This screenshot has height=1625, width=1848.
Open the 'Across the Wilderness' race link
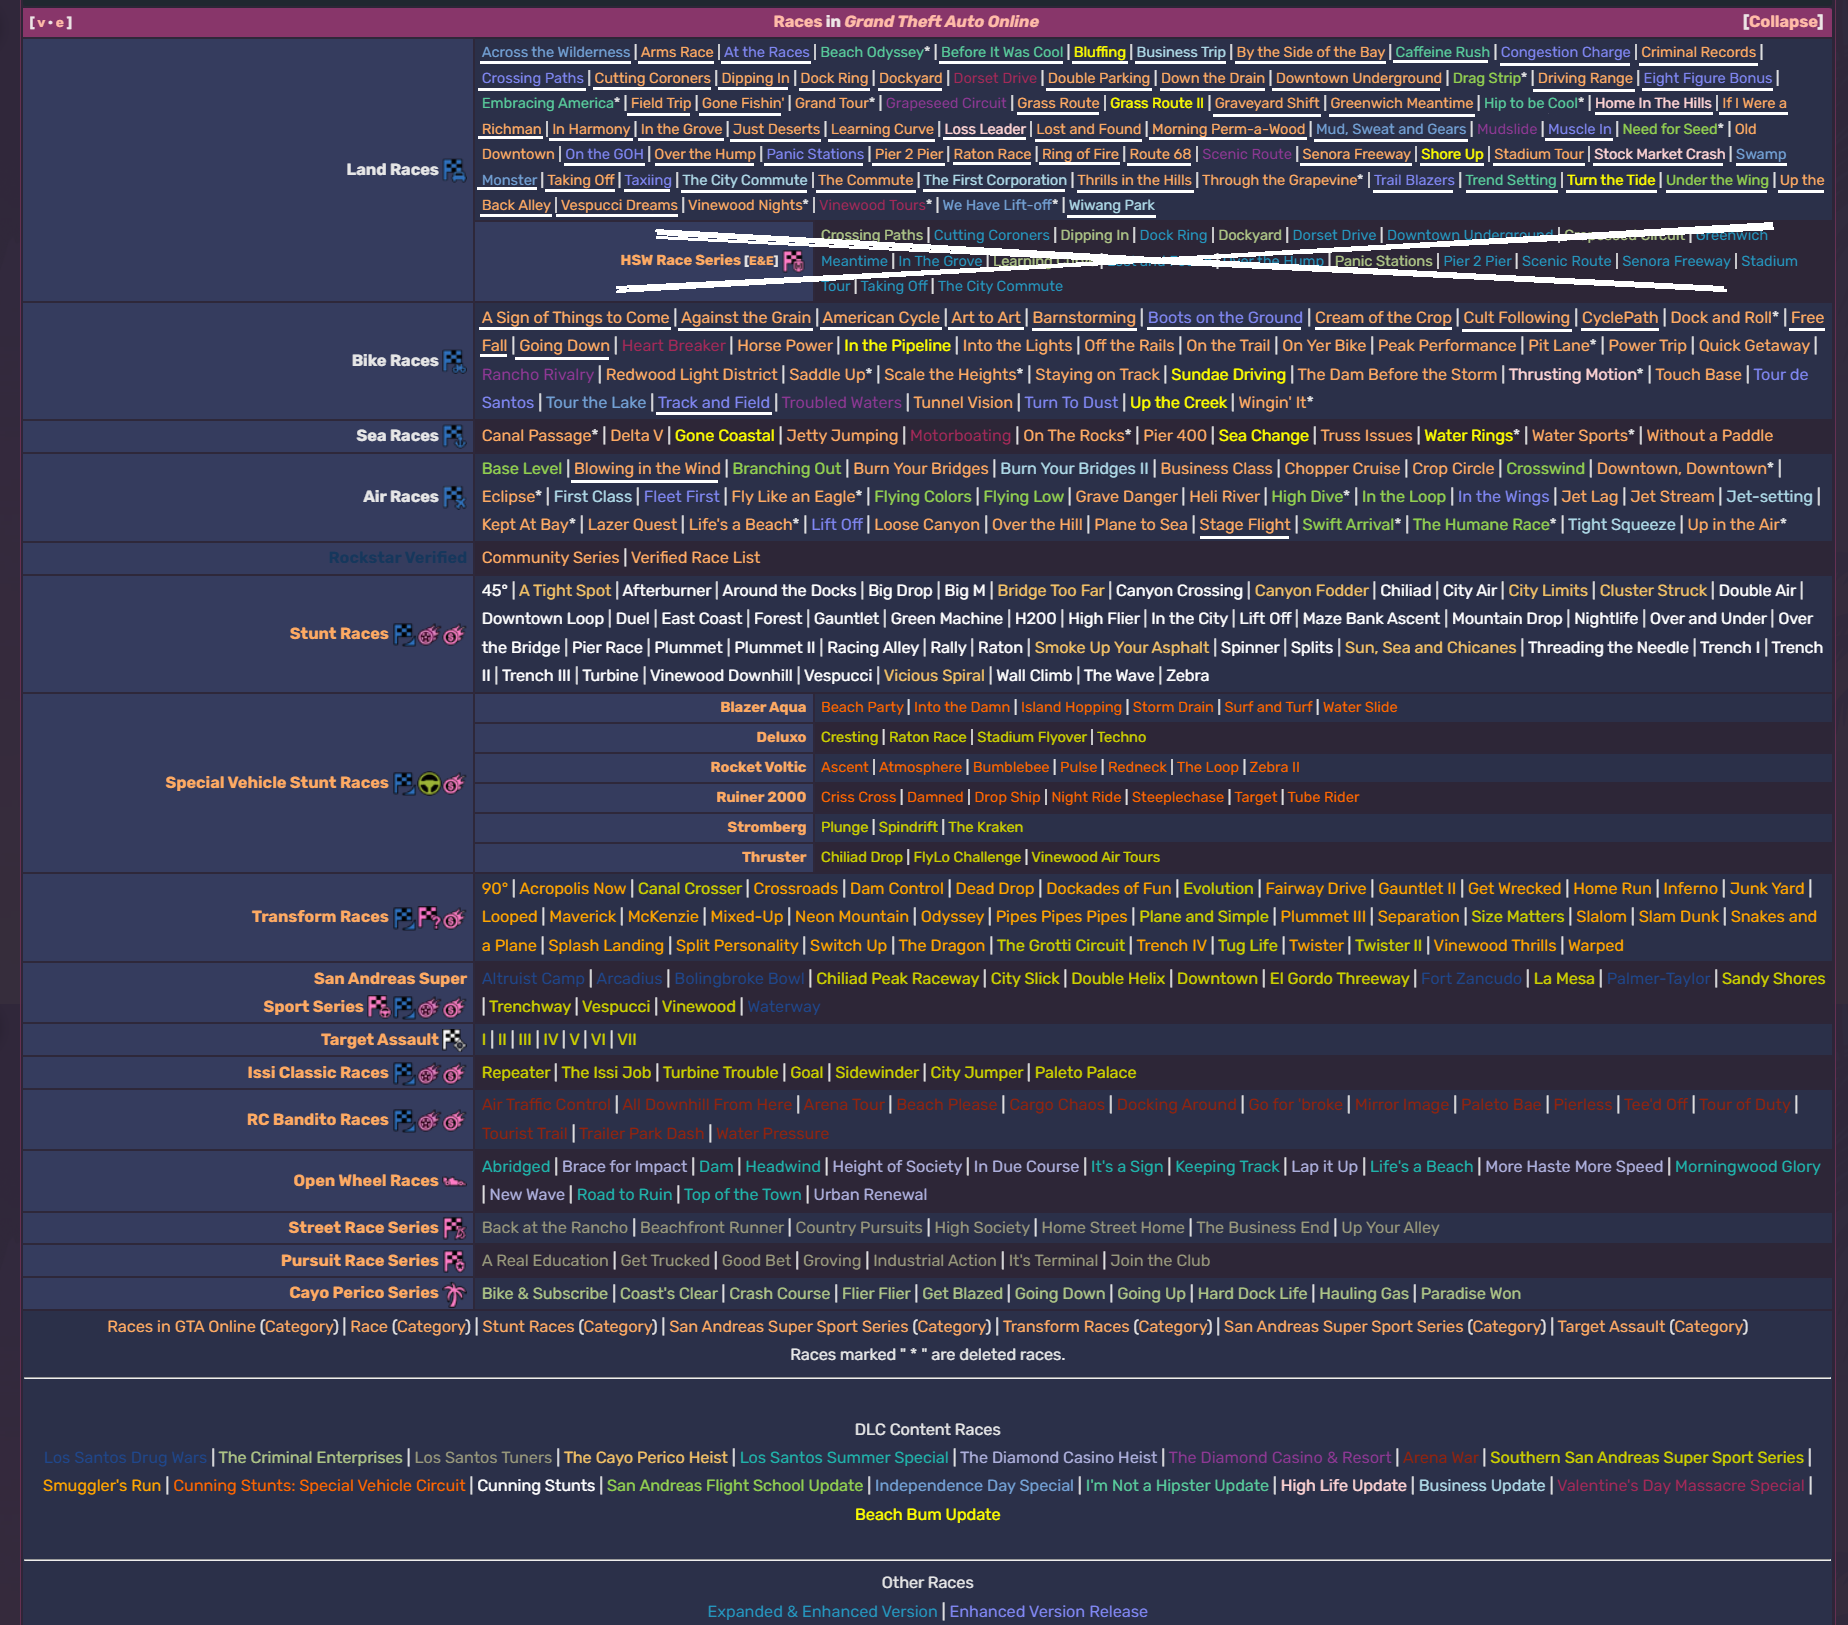[556, 53]
